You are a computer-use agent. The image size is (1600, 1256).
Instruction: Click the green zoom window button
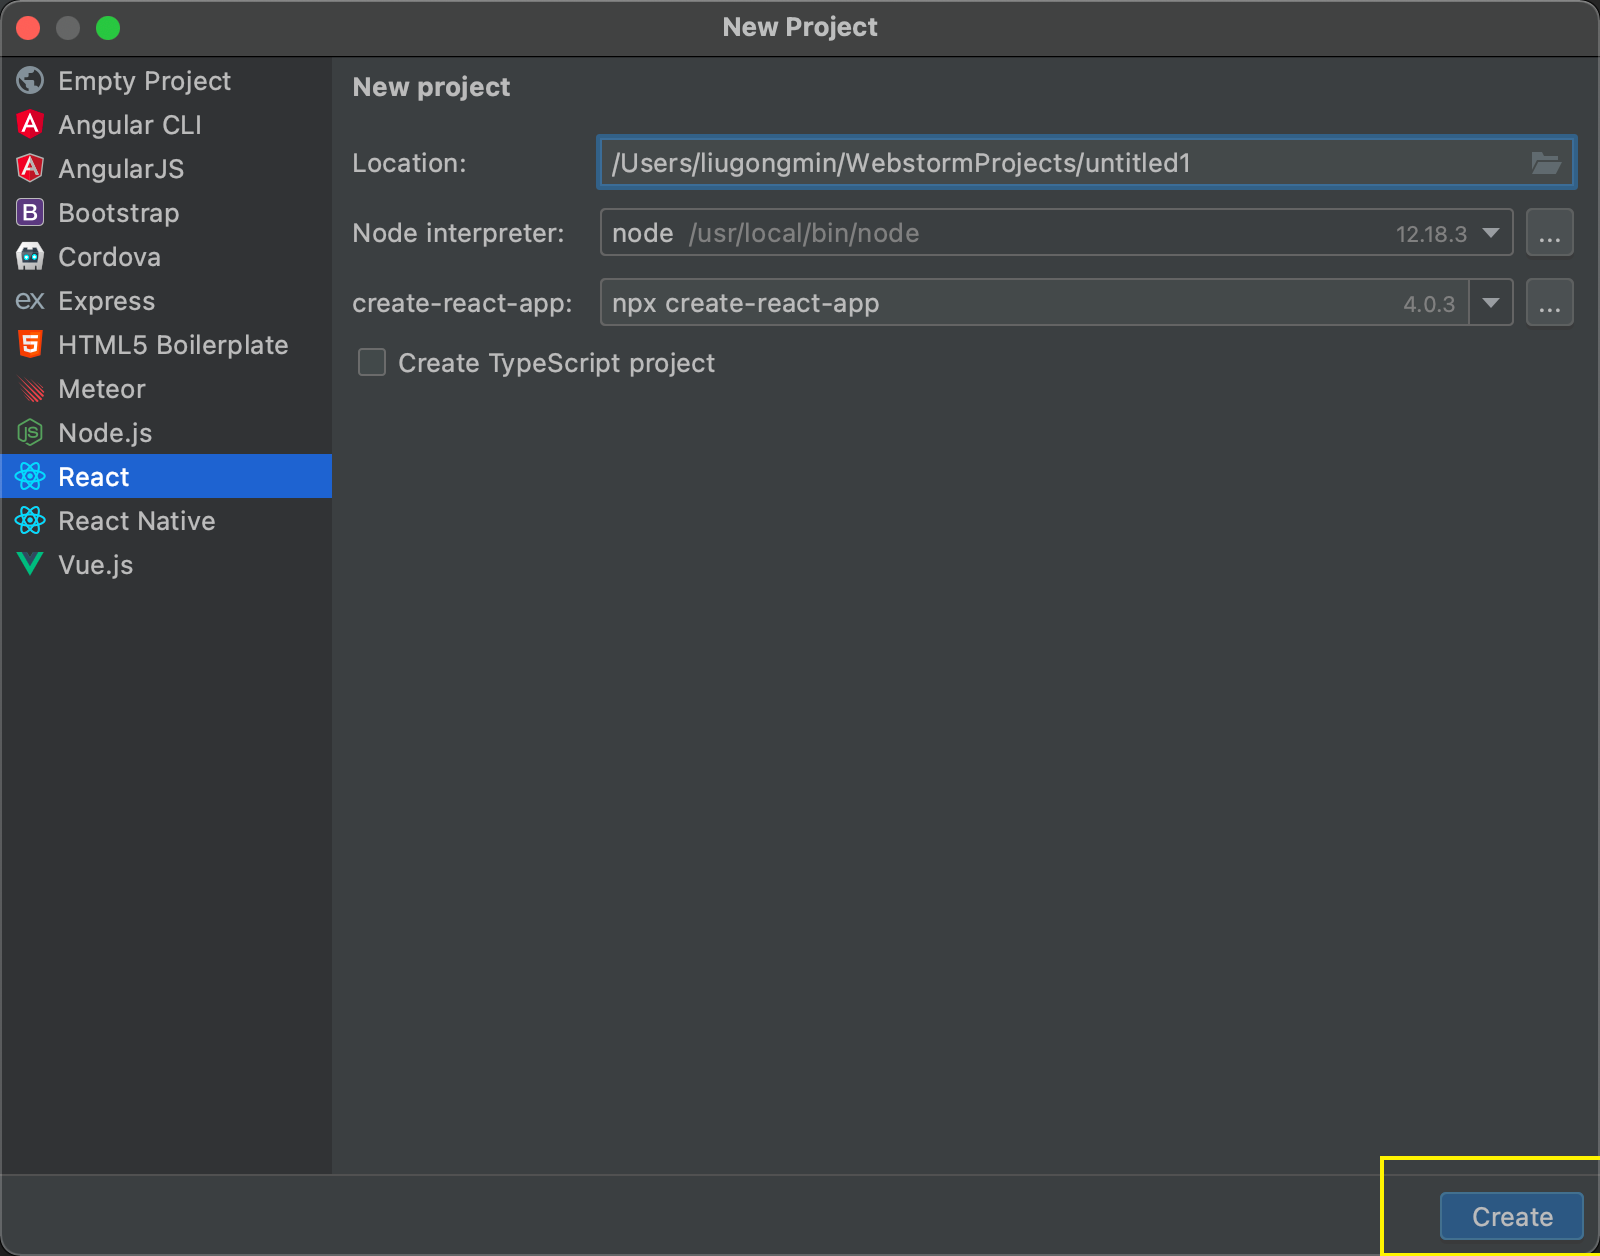click(x=108, y=28)
